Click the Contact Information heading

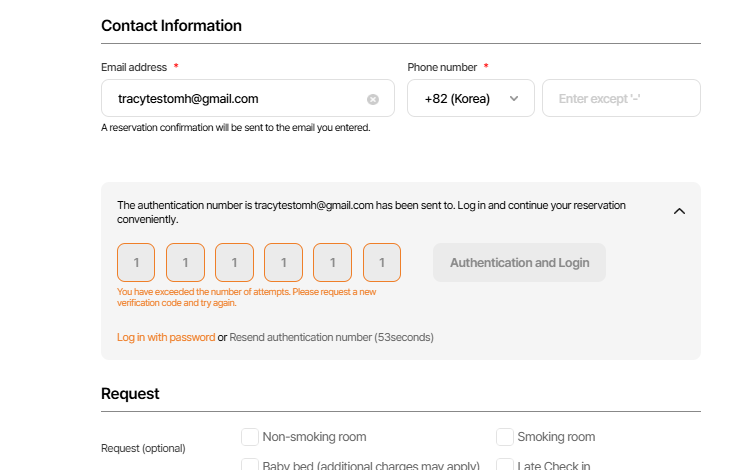pos(171,25)
